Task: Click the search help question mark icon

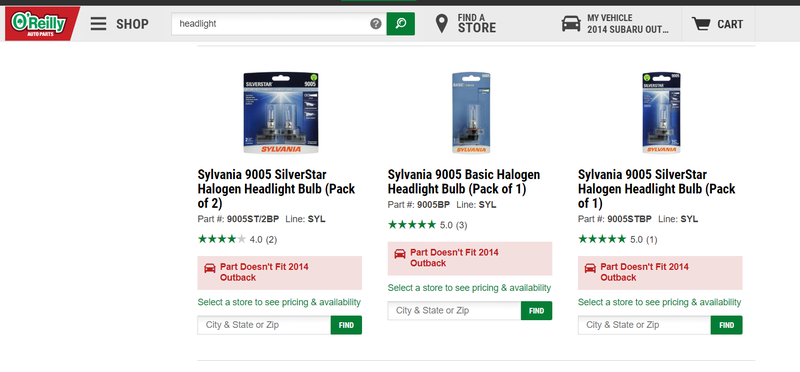Action: click(376, 23)
